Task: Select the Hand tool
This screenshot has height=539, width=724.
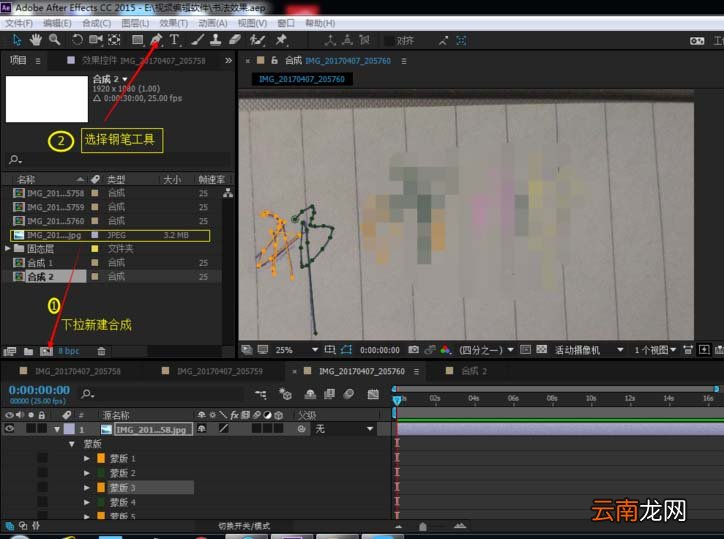Action: click(x=36, y=40)
